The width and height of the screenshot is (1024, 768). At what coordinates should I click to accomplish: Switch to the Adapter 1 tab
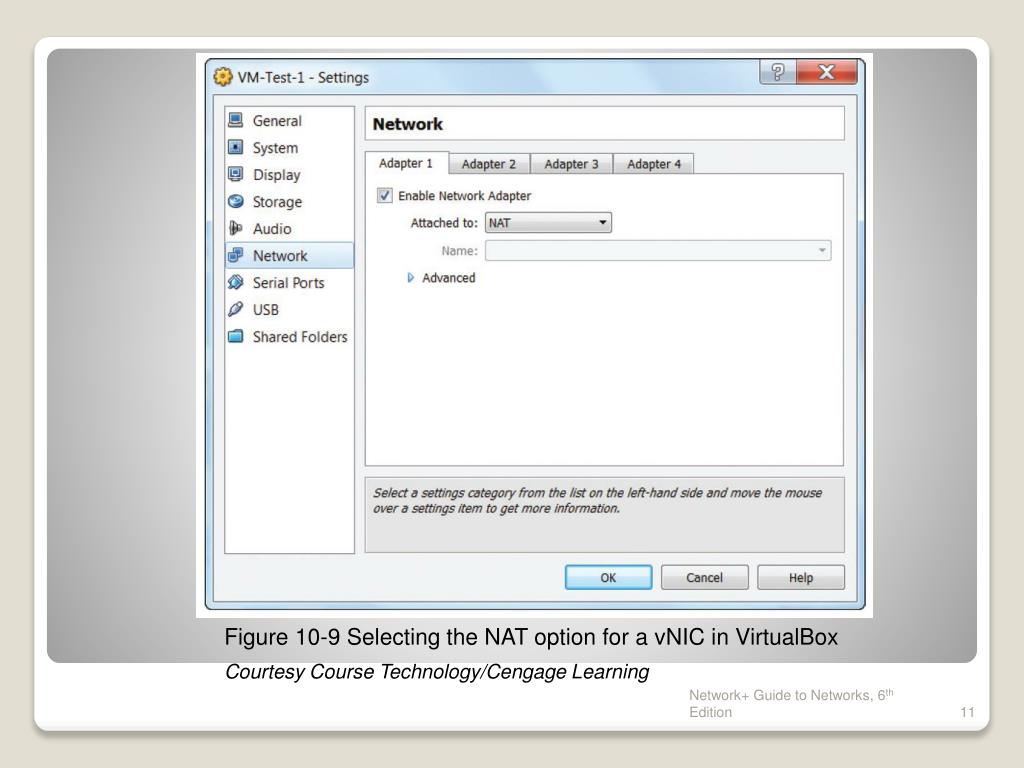coord(406,163)
